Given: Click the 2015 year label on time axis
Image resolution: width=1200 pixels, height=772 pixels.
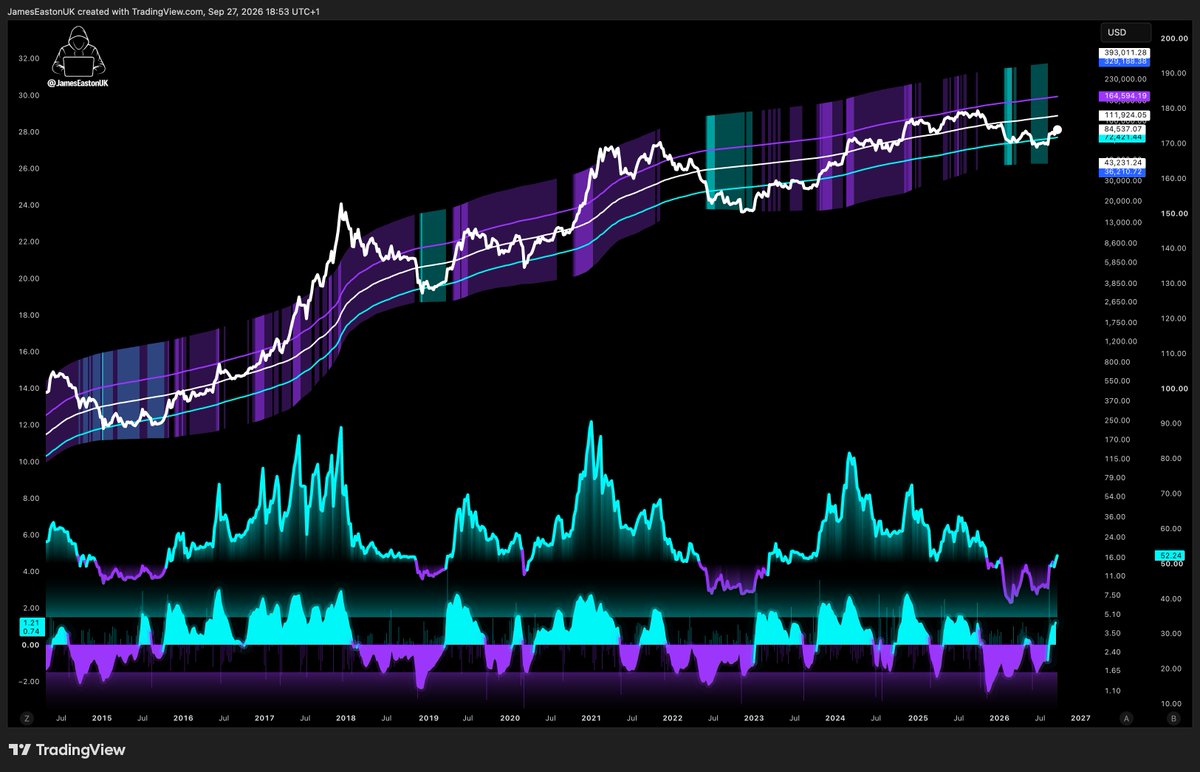Looking at the screenshot, I should coord(102,718).
